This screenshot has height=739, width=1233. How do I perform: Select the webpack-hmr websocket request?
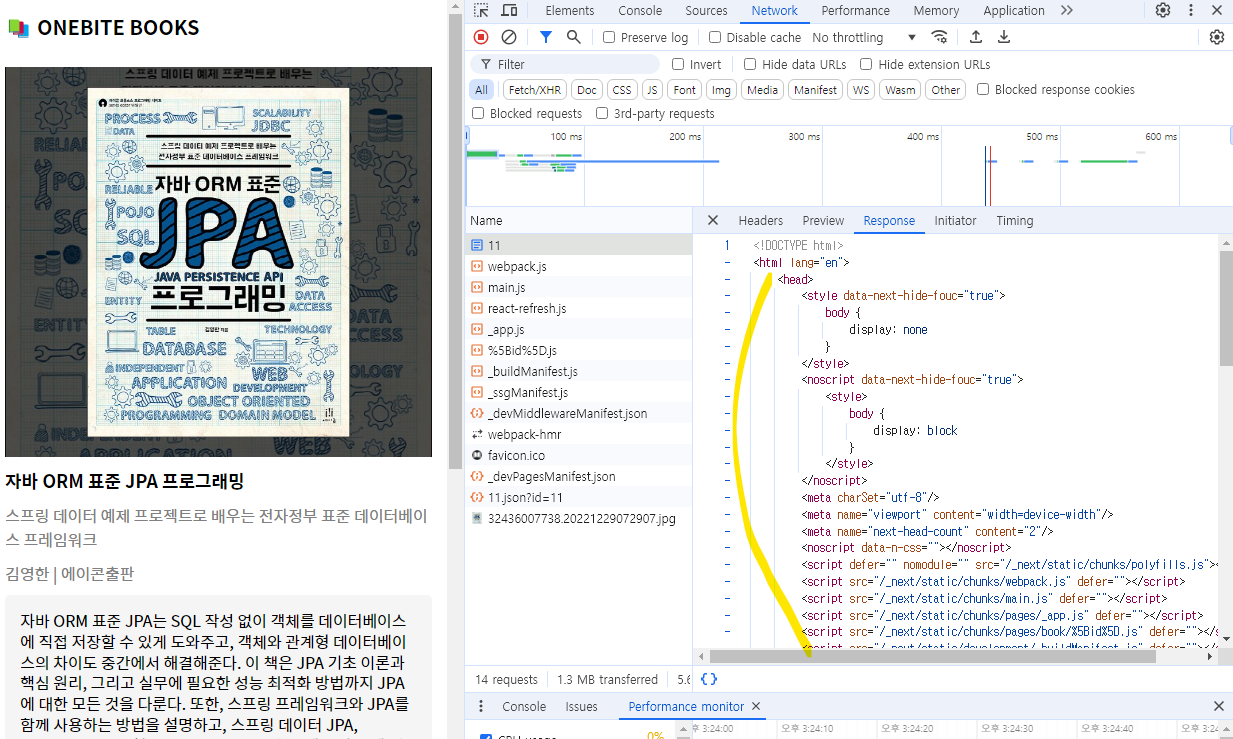(578, 434)
